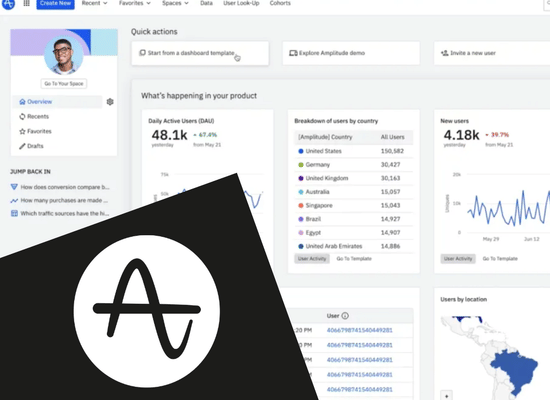Click the Explore Amplitude demo icon
The image size is (550, 400).
(x=293, y=53)
